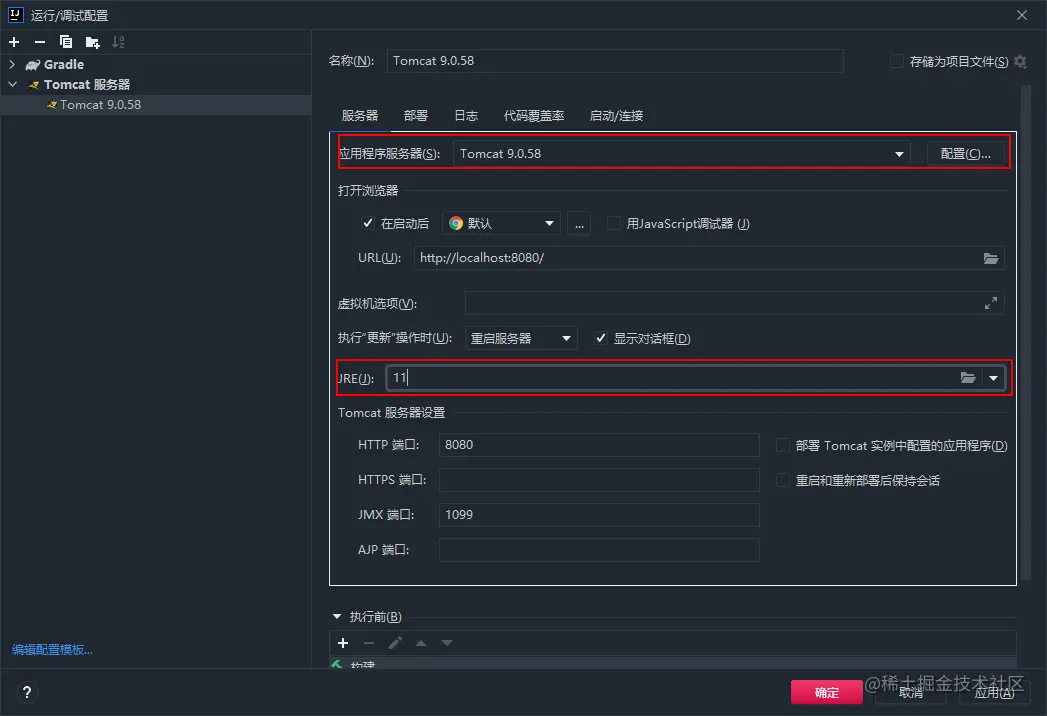Toggle the show dialog checkbox
Image resolution: width=1047 pixels, height=716 pixels.
point(601,338)
